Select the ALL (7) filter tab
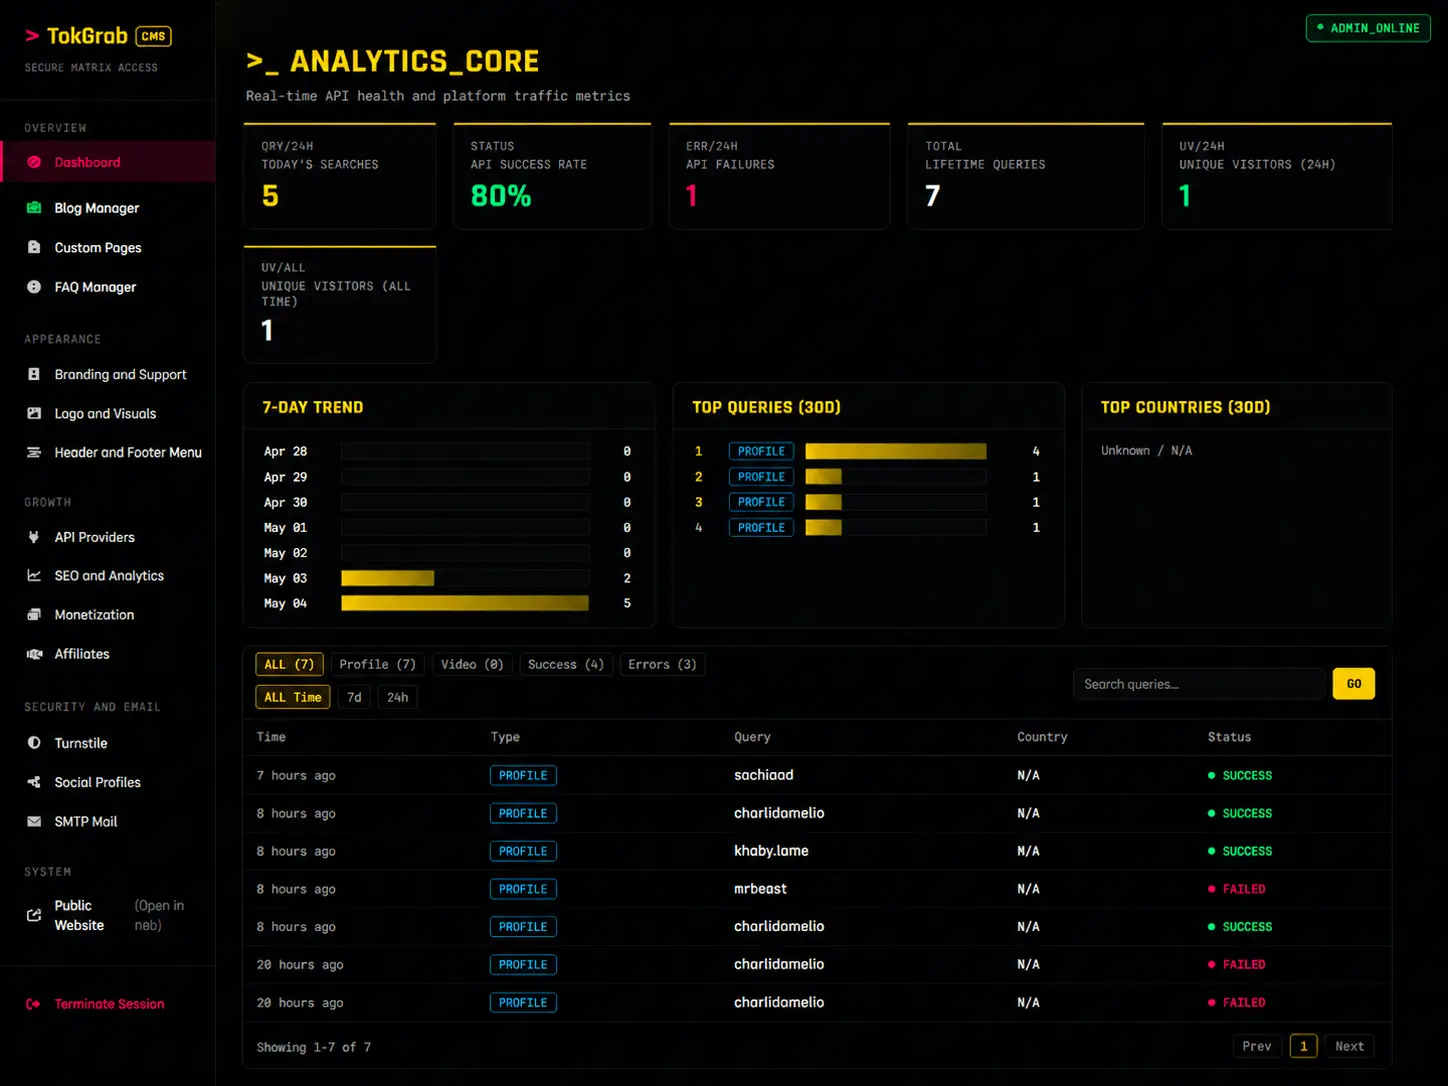The height and width of the screenshot is (1086, 1448). 289,664
